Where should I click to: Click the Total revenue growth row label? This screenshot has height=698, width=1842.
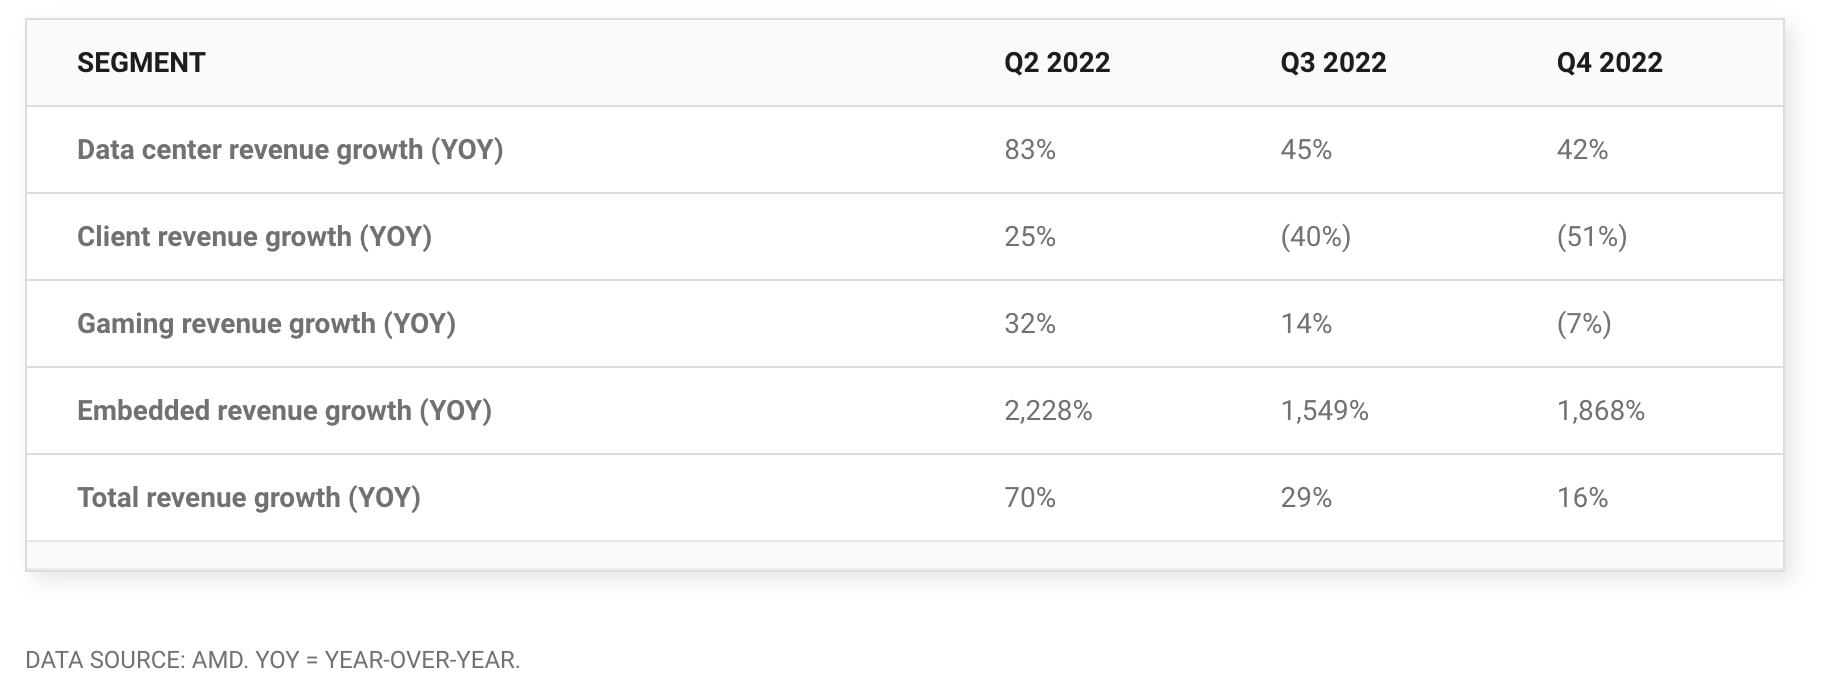point(248,498)
